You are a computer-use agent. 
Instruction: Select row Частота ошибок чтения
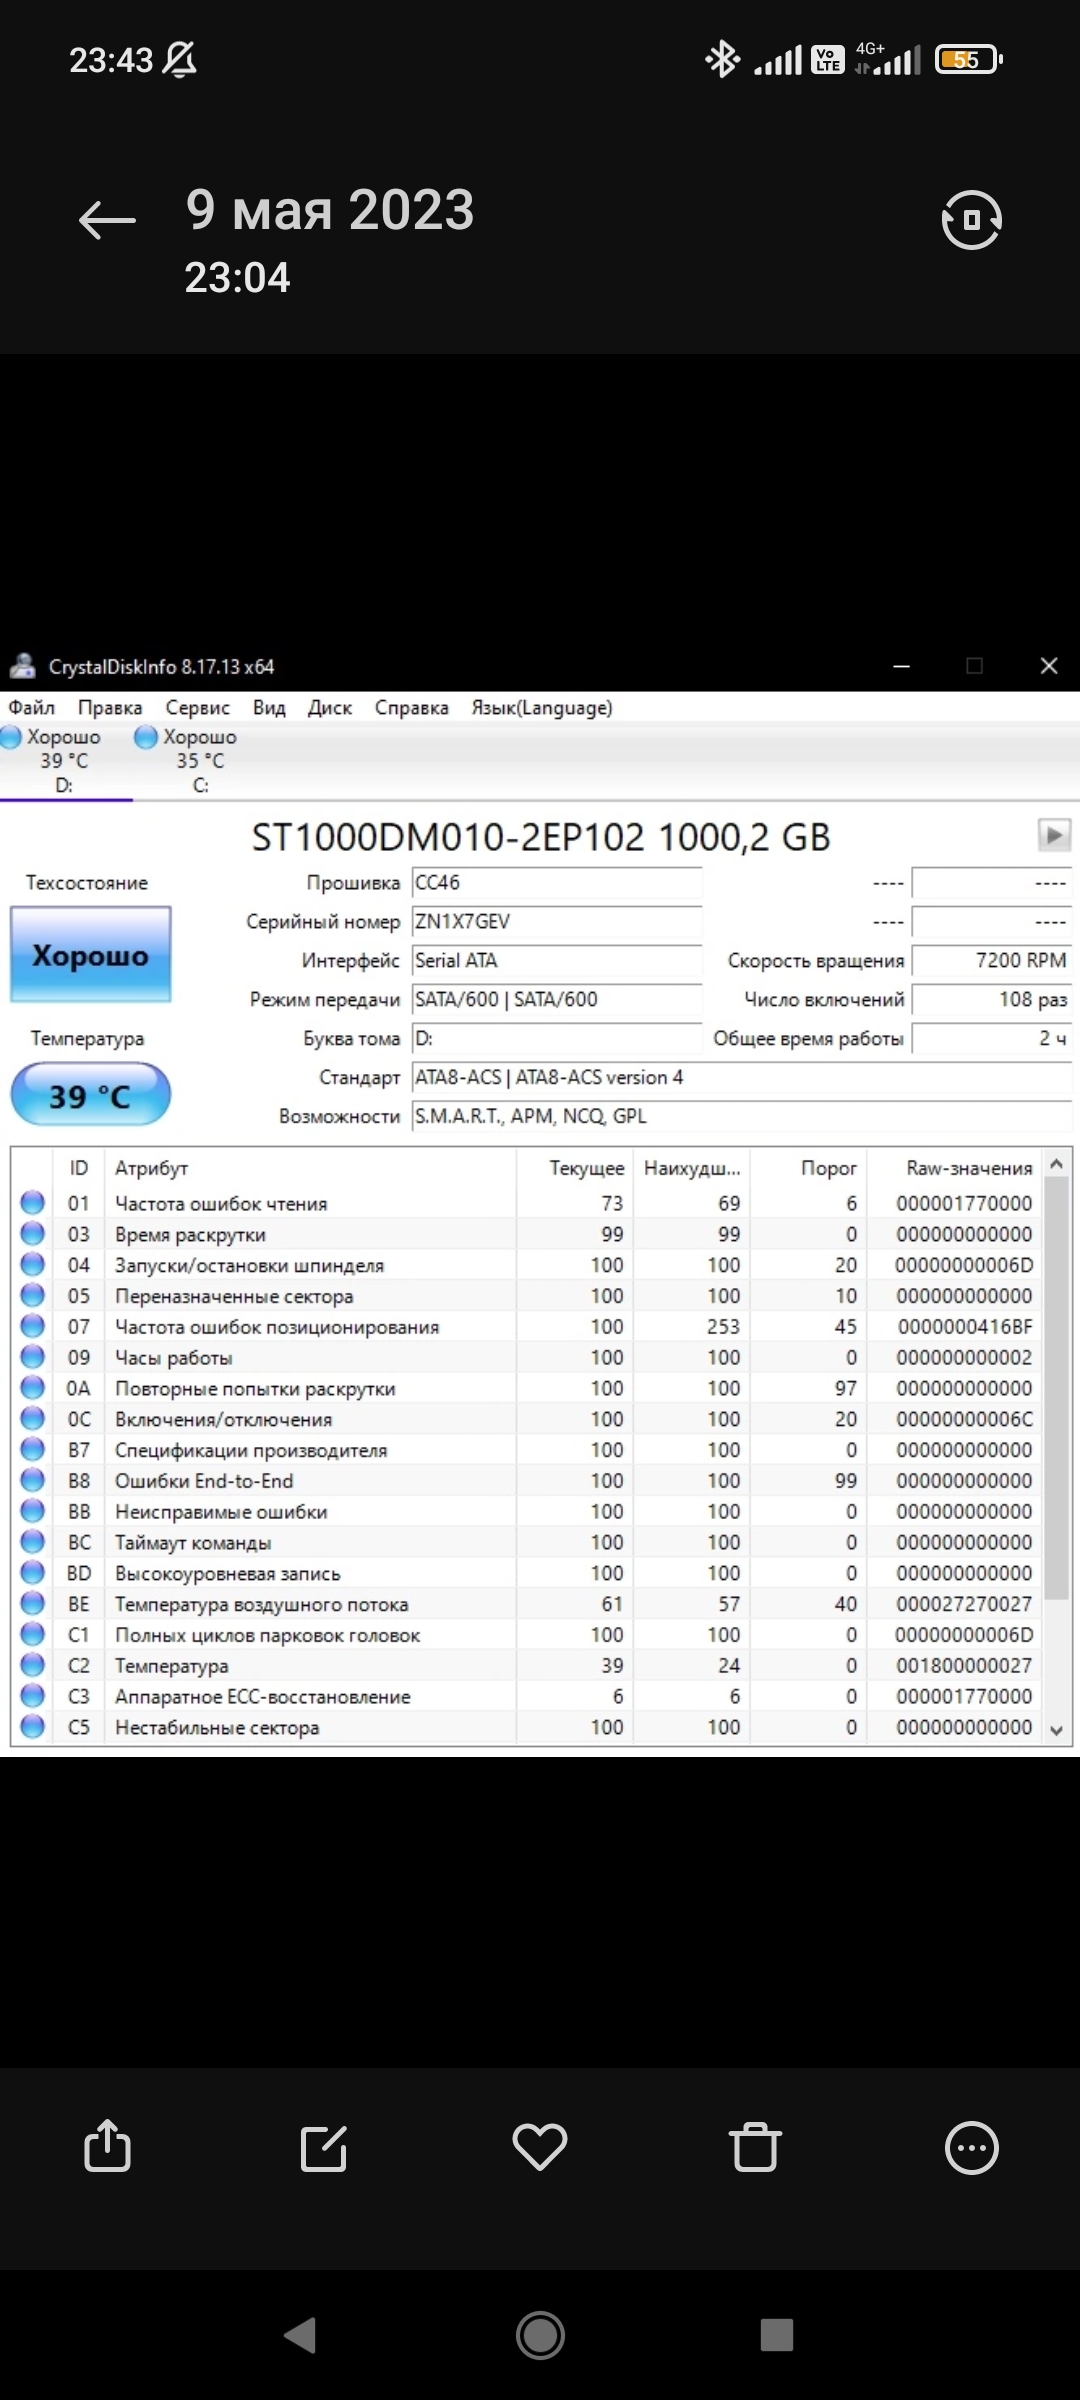(x=527, y=1203)
